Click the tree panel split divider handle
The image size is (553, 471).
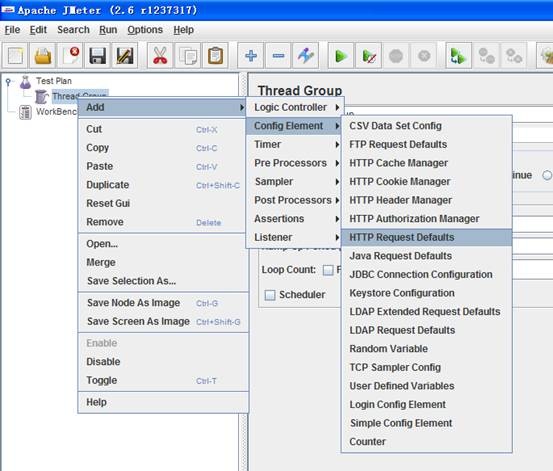coord(243,272)
